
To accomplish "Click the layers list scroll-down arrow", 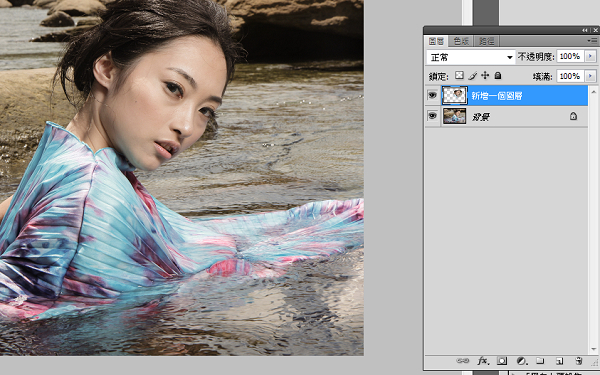I will click(593, 349).
